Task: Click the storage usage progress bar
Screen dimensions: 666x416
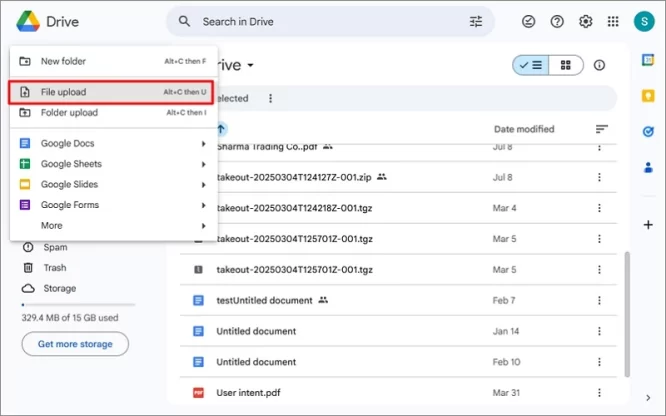Action: pyautogui.click(x=78, y=305)
